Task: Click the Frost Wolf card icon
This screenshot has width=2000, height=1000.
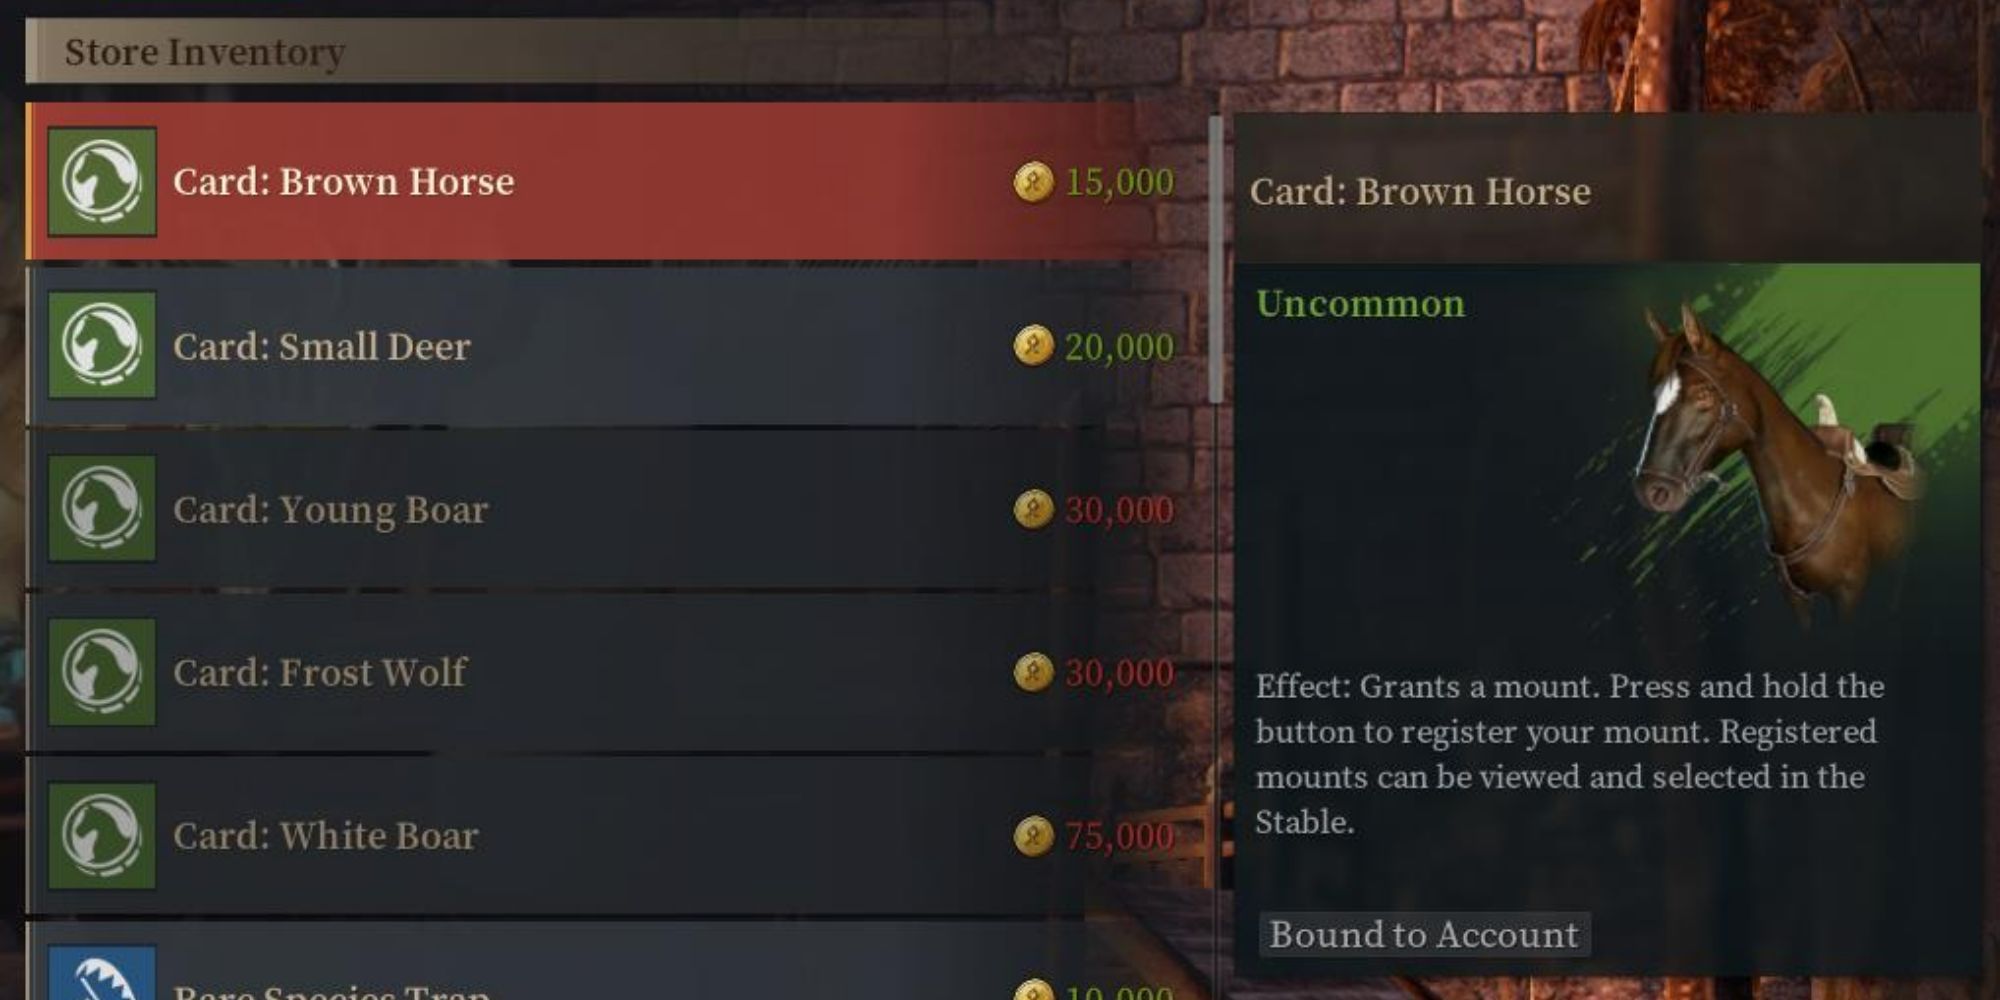Action: click(100, 673)
